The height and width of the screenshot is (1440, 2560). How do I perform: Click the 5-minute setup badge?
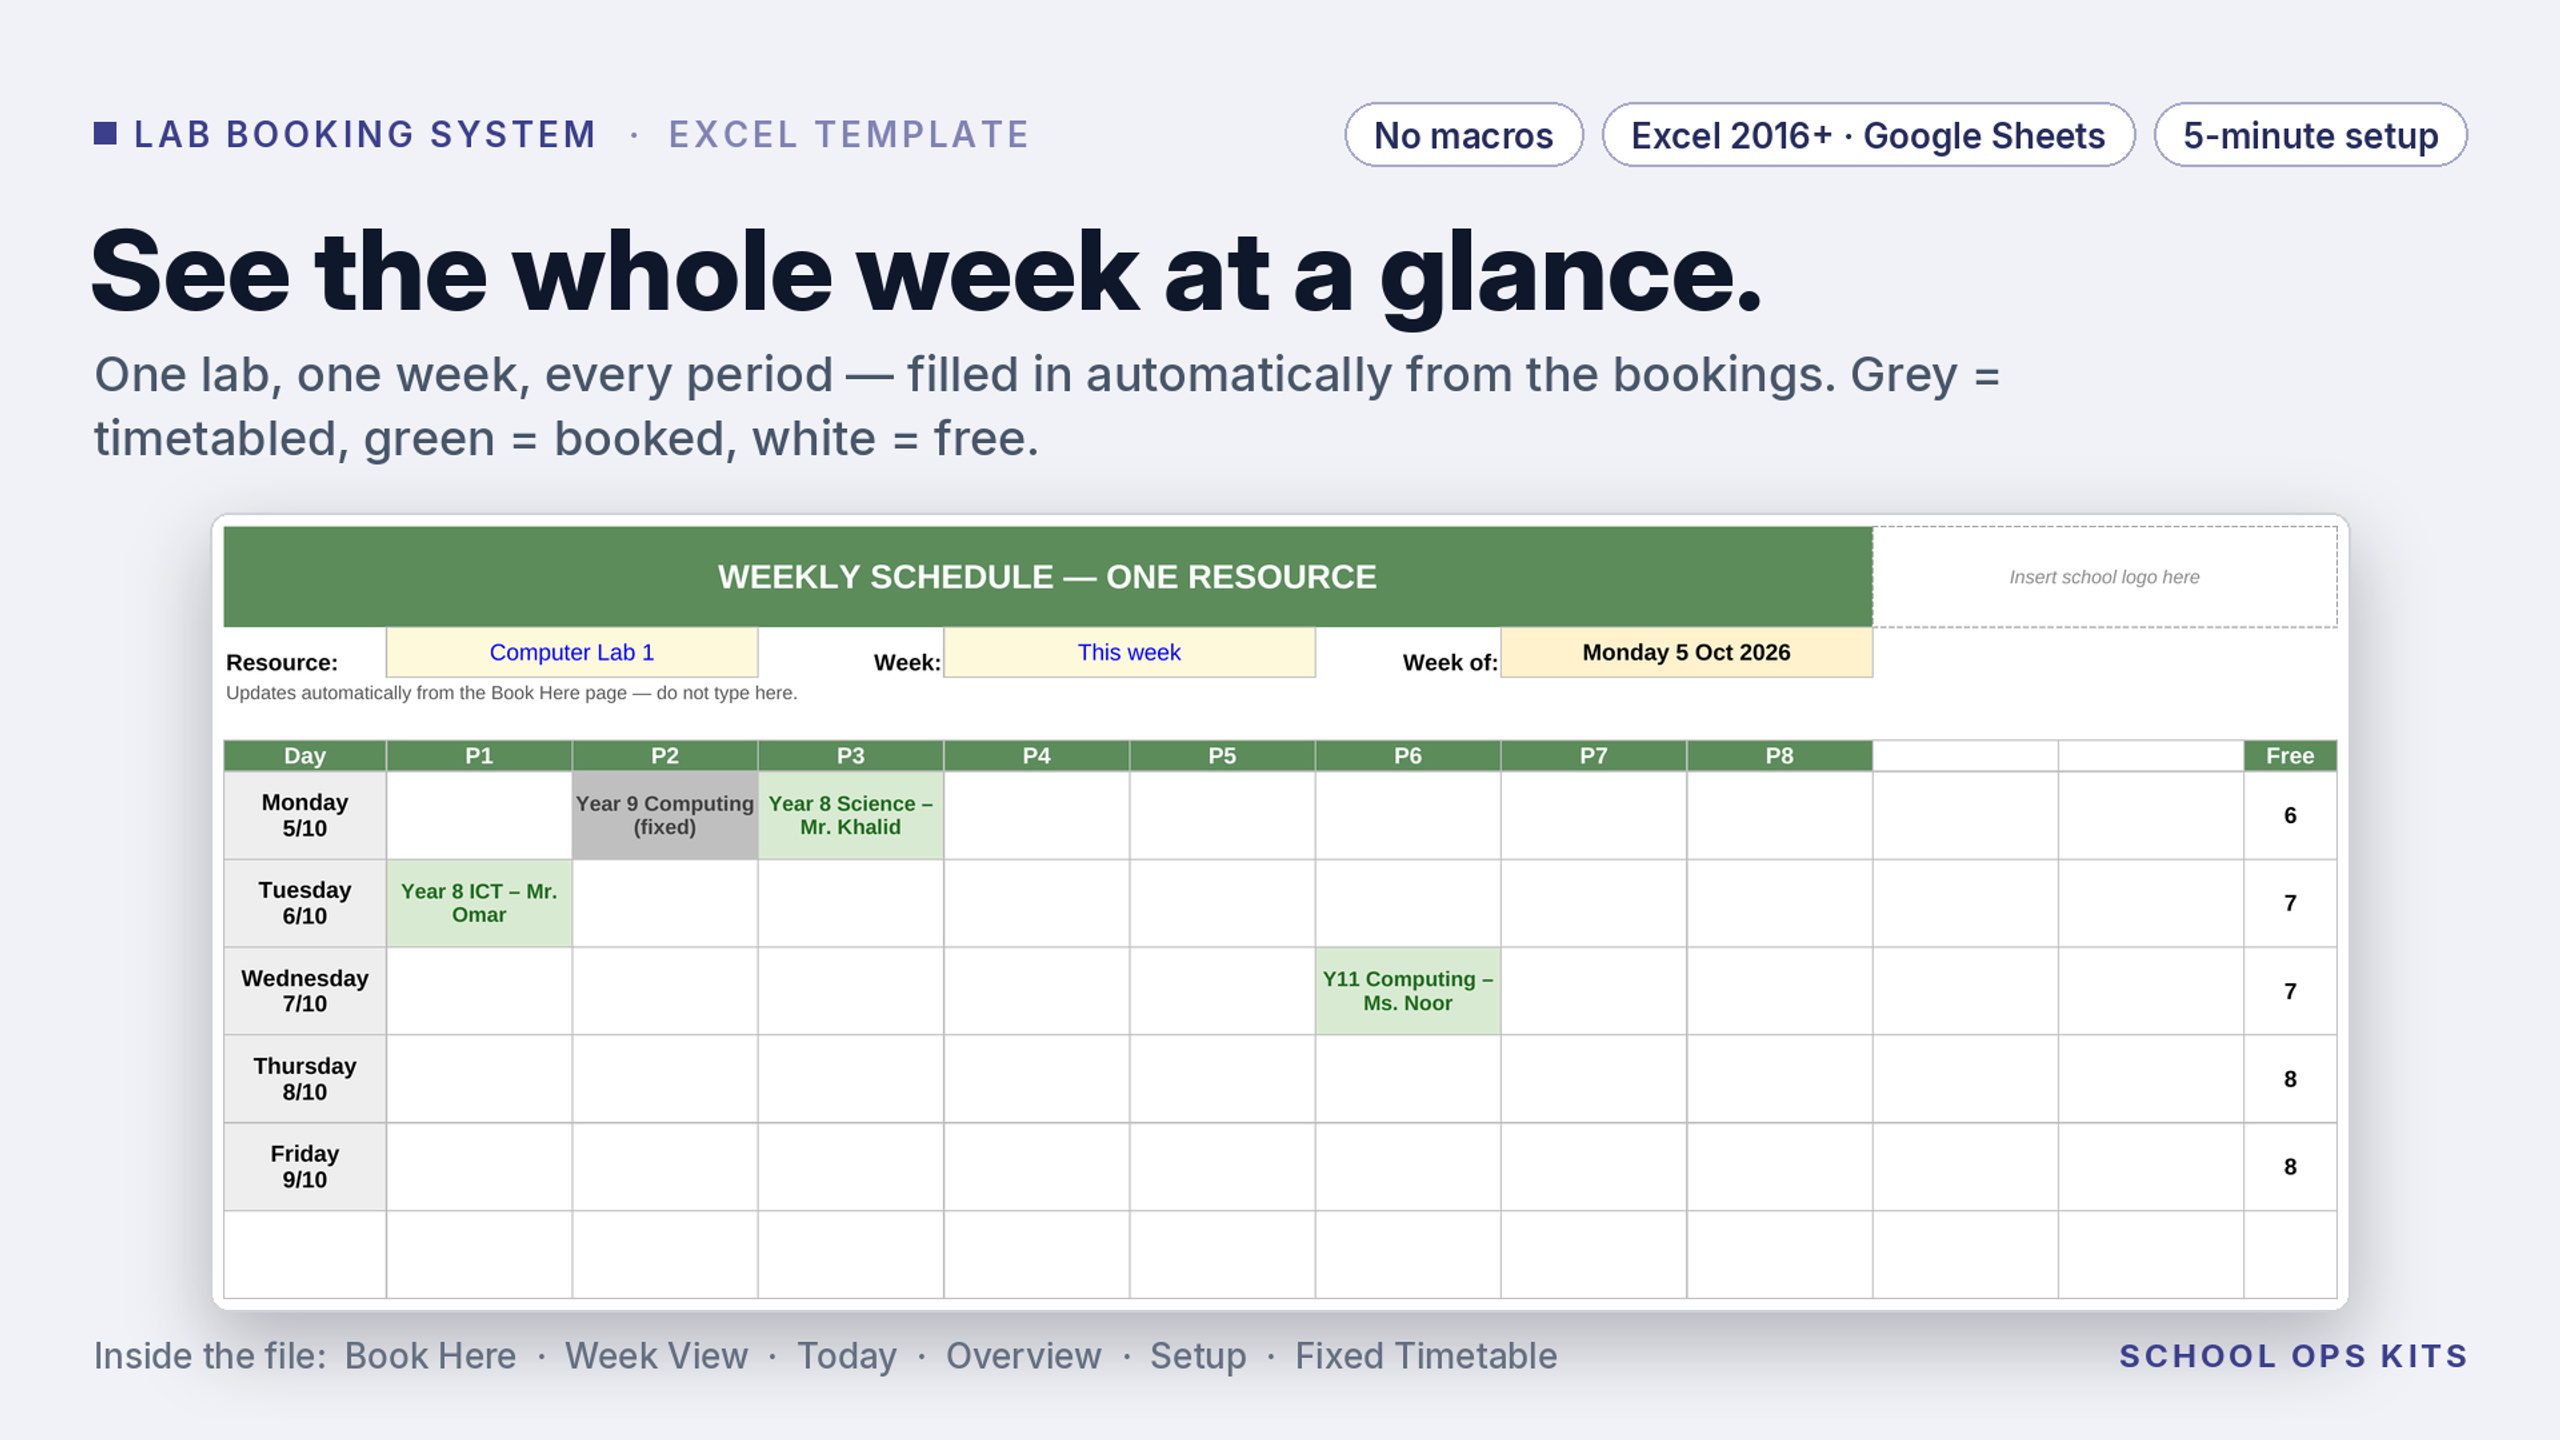[x=2310, y=135]
